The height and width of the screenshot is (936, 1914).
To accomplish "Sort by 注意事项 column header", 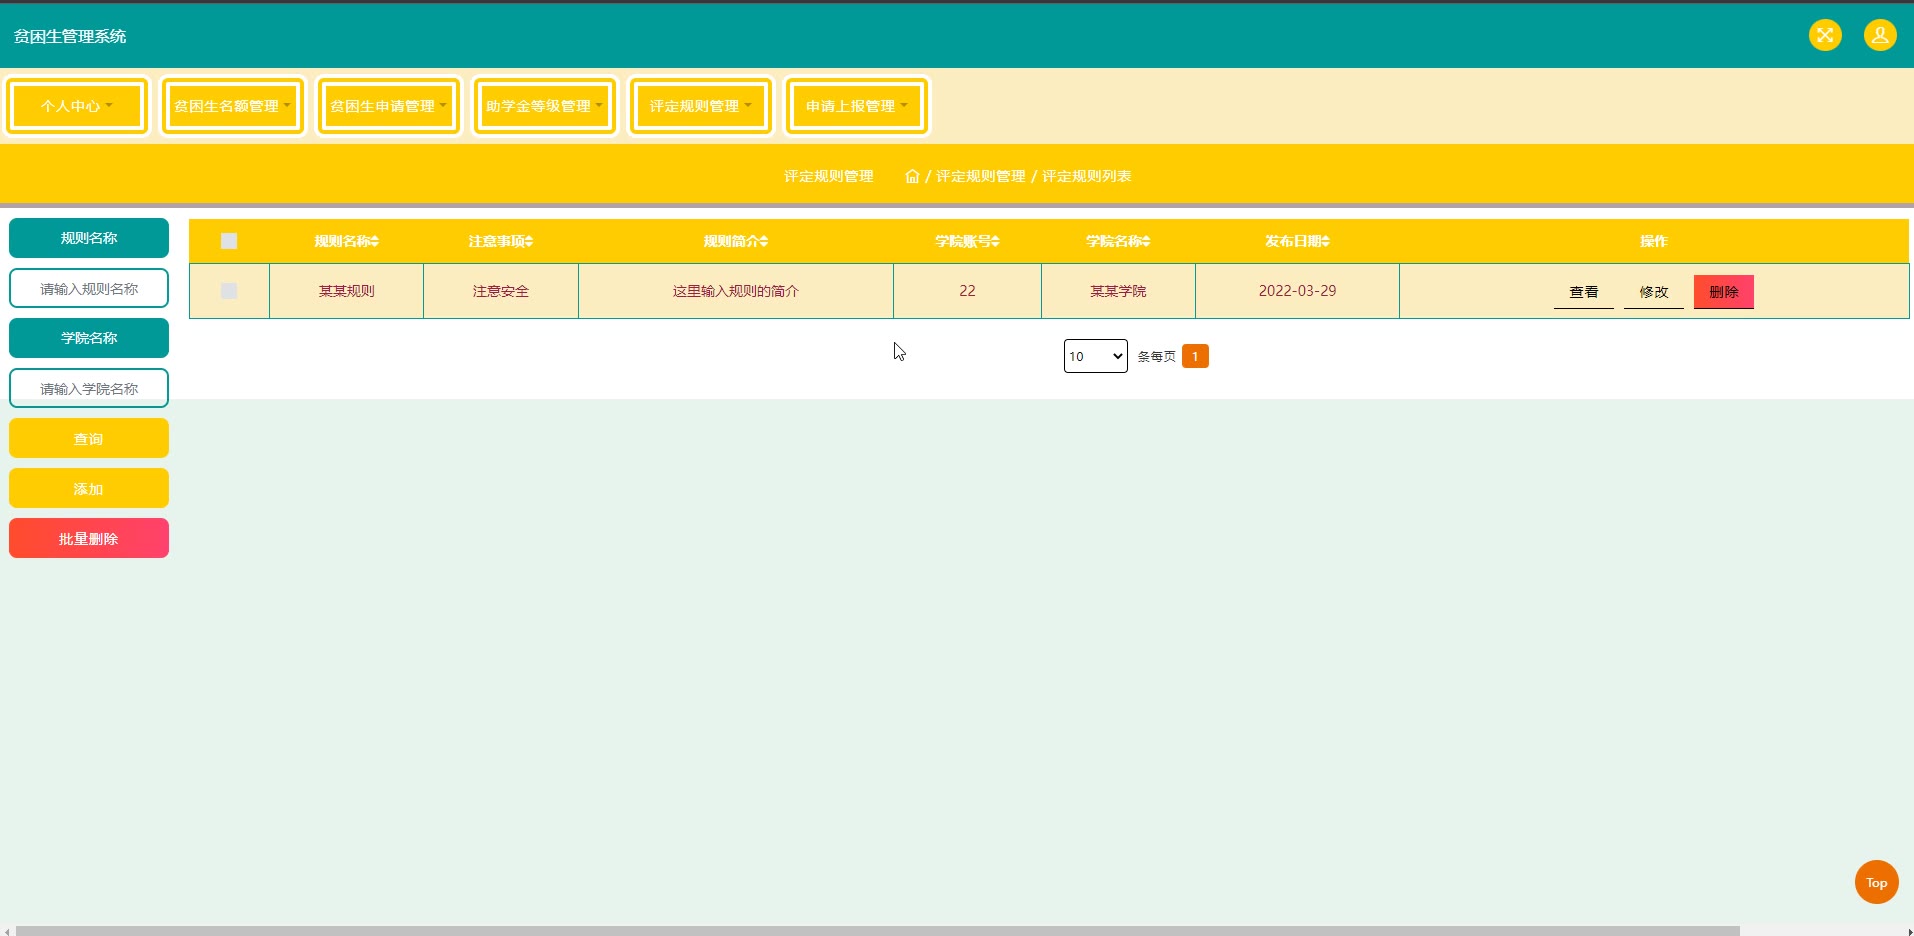I will [501, 241].
